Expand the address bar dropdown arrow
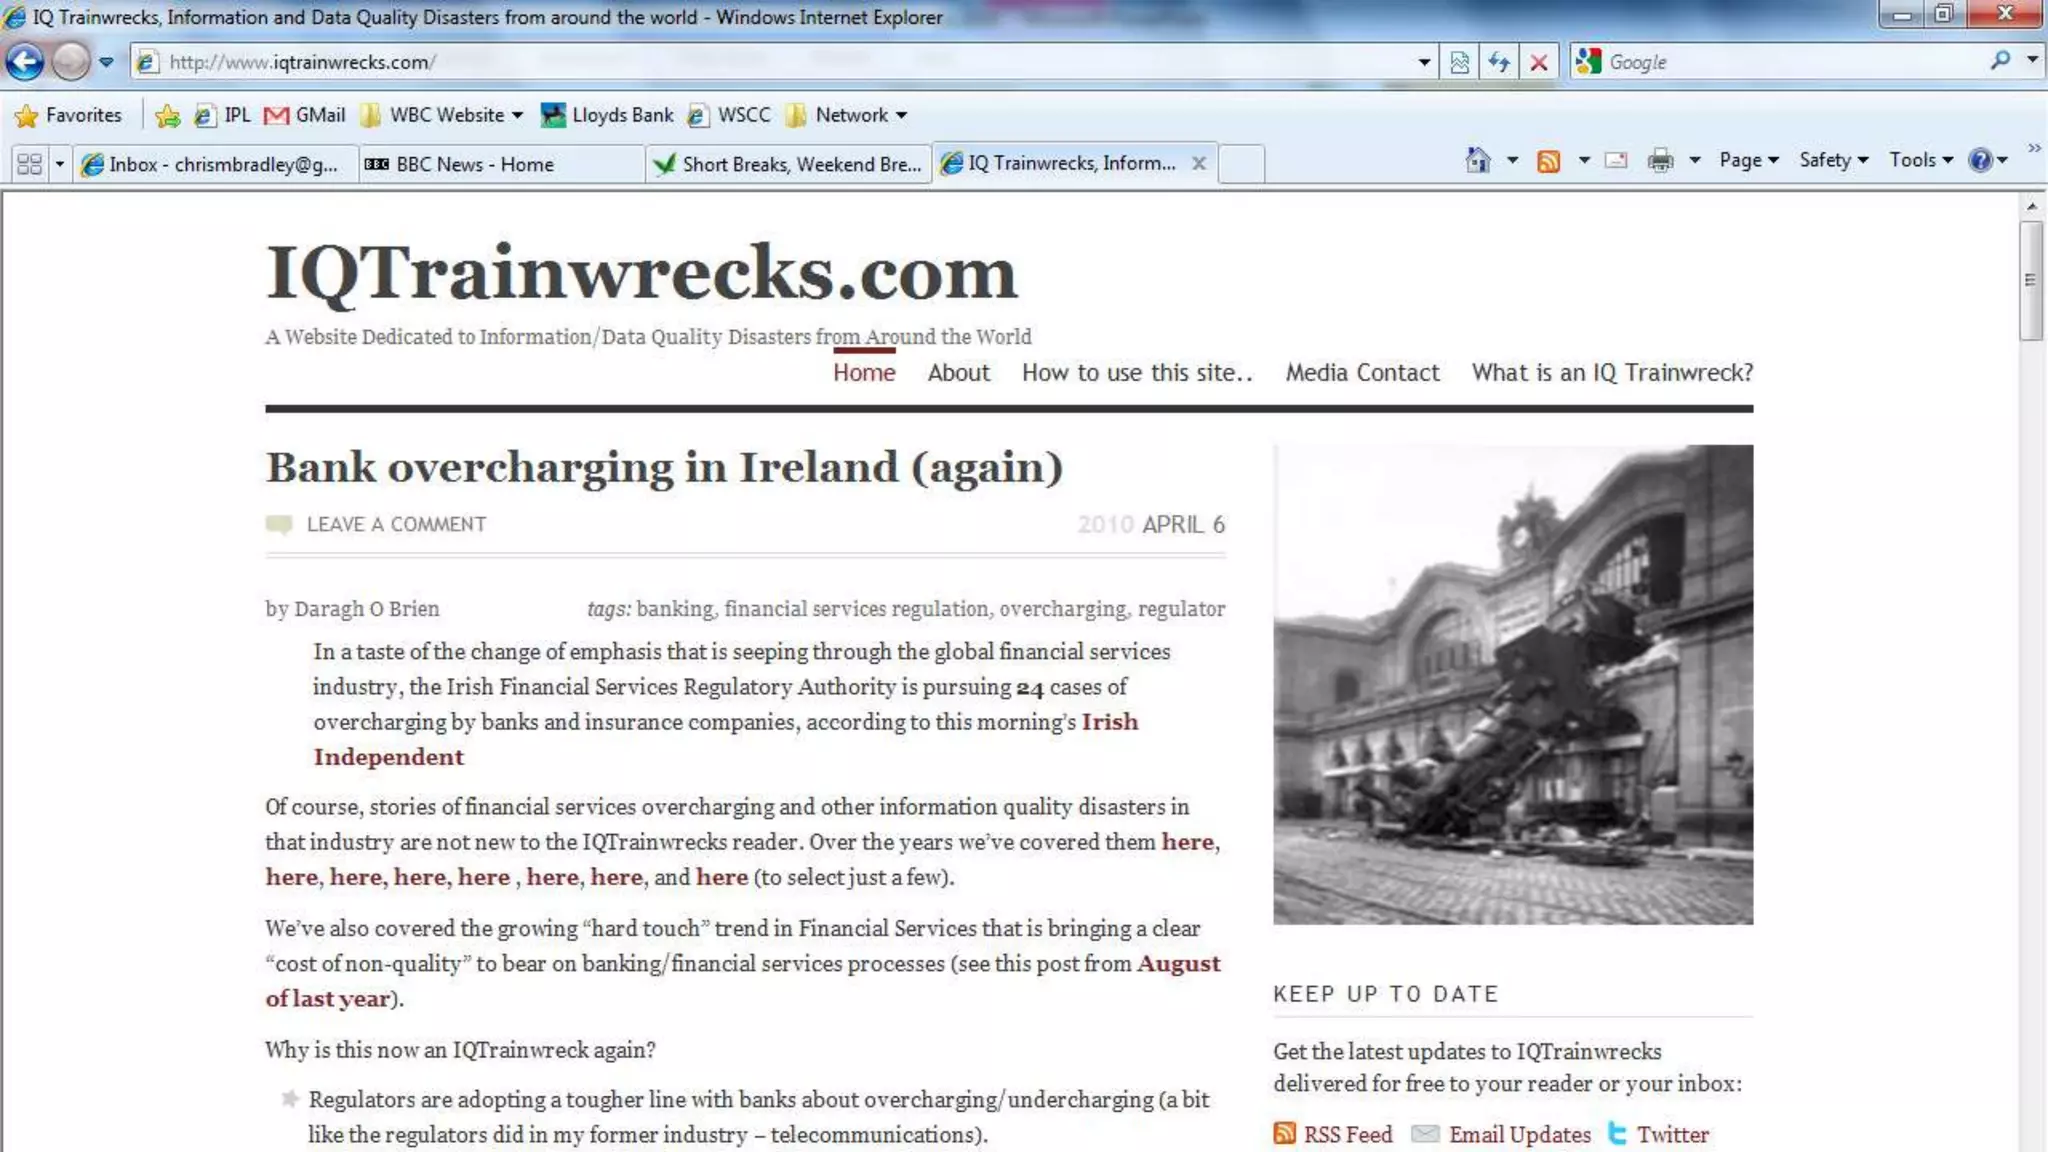 tap(1424, 62)
